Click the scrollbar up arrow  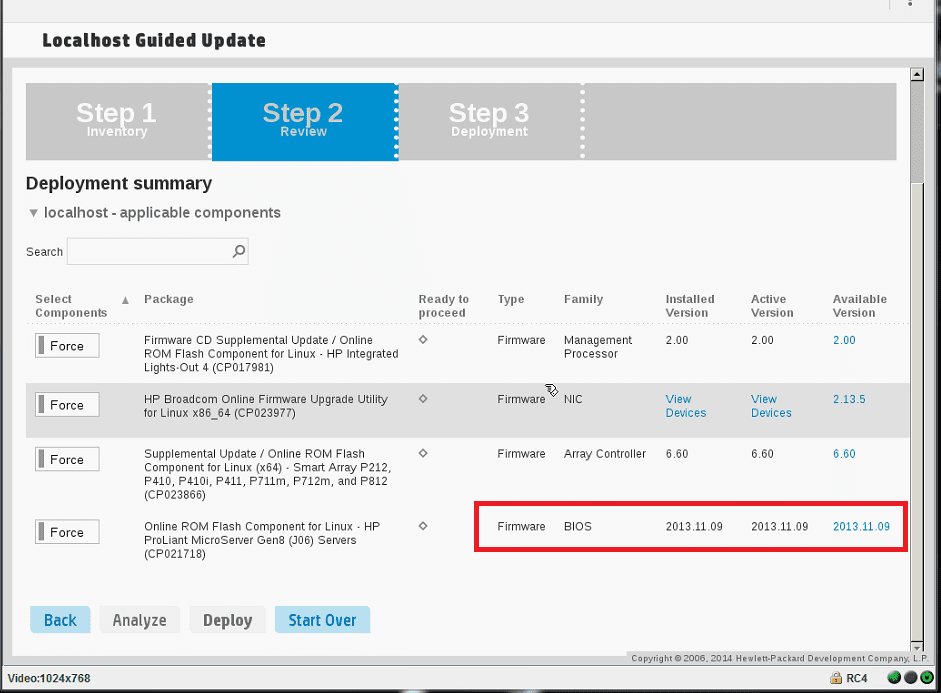[916, 74]
